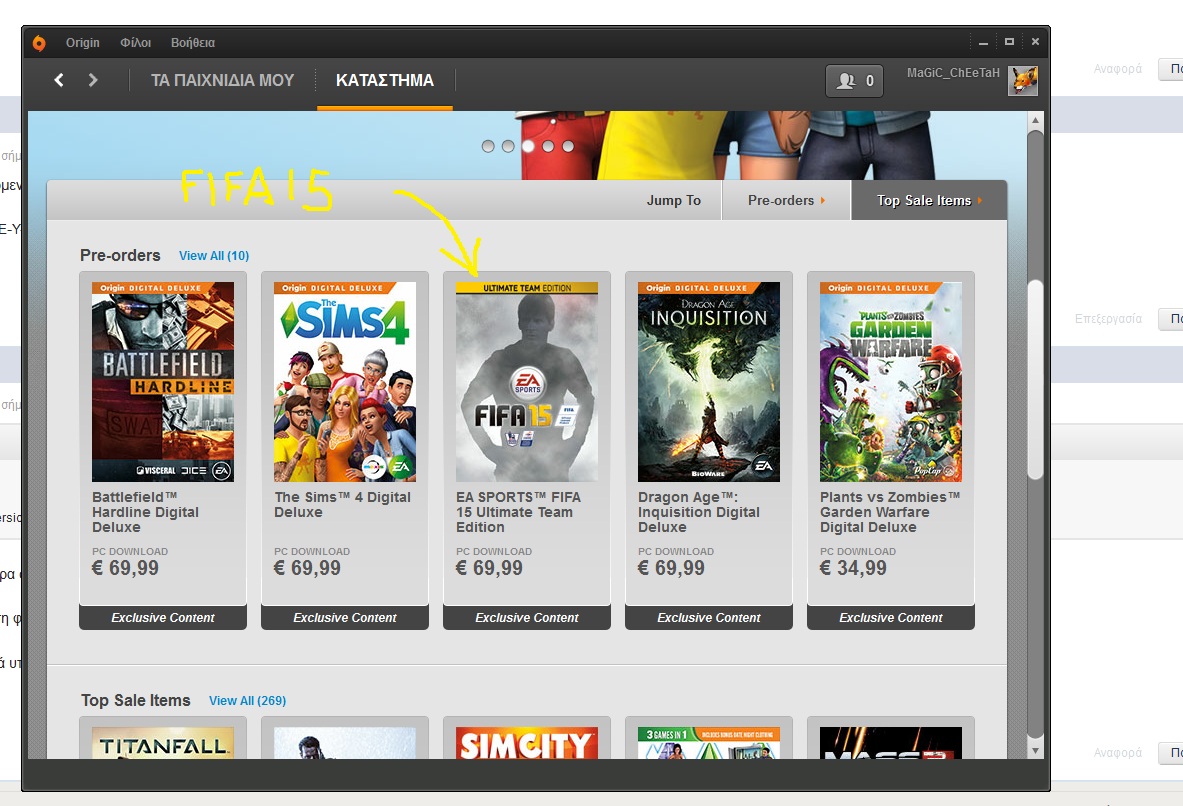Click Exclusive Content under Garden Warfare
The image size is (1183, 806).
[x=891, y=617]
